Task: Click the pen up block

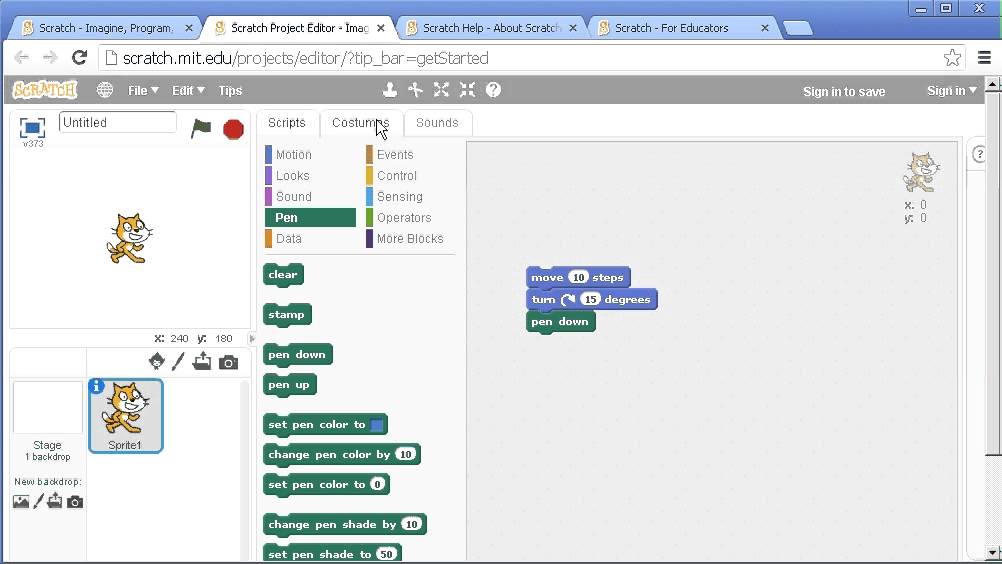Action: (x=289, y=385)
